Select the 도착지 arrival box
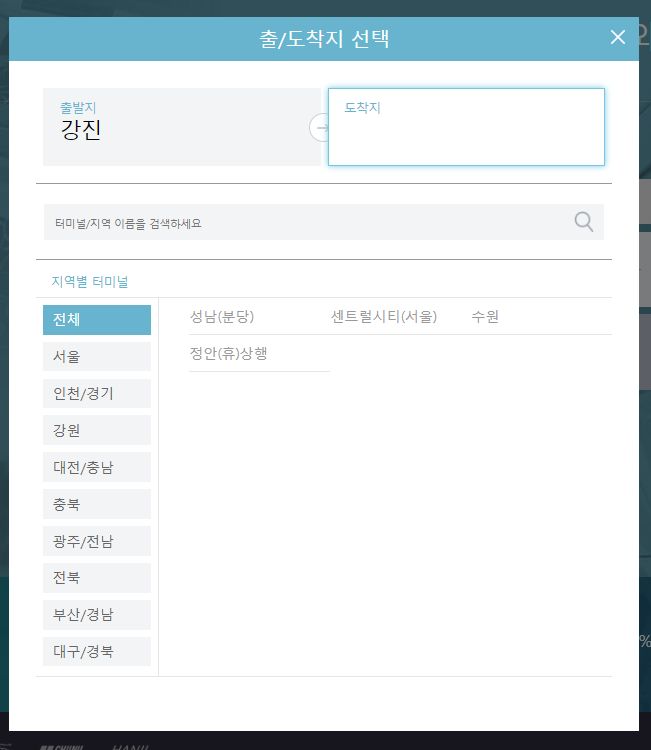The width and height of the screenshot is (651, 750). coord(466,127)
